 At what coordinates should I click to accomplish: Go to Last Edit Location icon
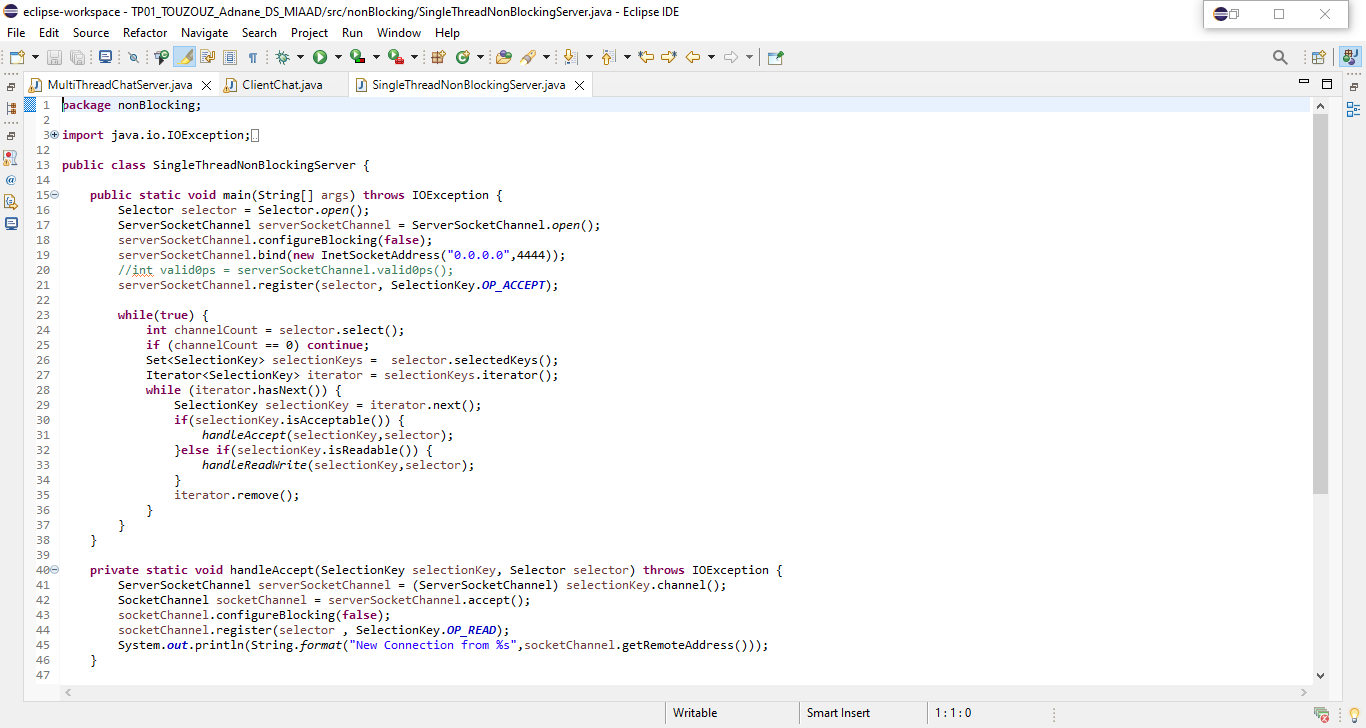click(x=645, y=57)
